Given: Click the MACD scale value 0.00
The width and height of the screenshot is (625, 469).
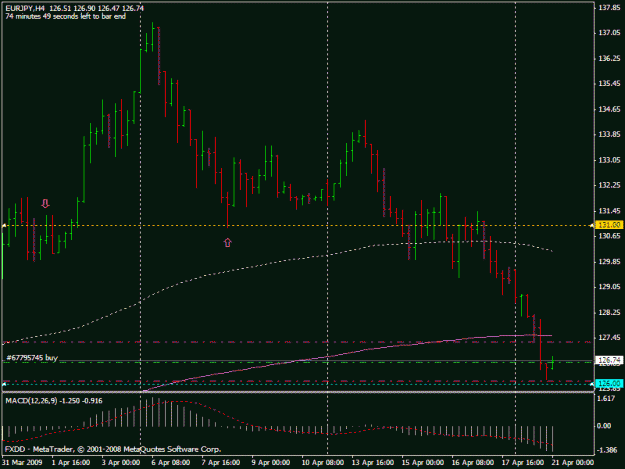Looking at the screenshot, I should tap(605, 426).
